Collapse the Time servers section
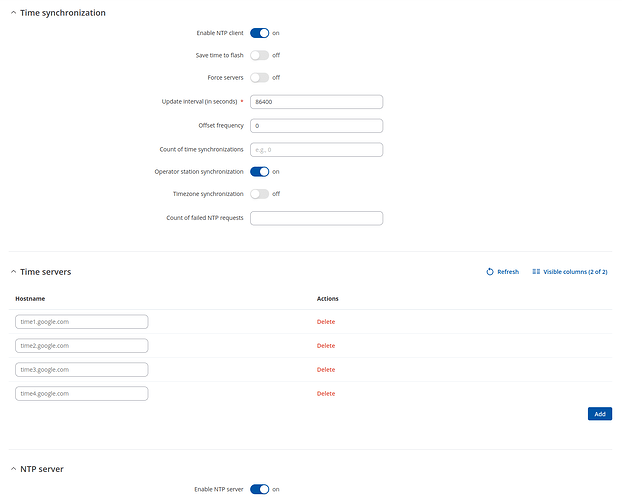Viewport: 622px width, 500px height. [13, 272]
